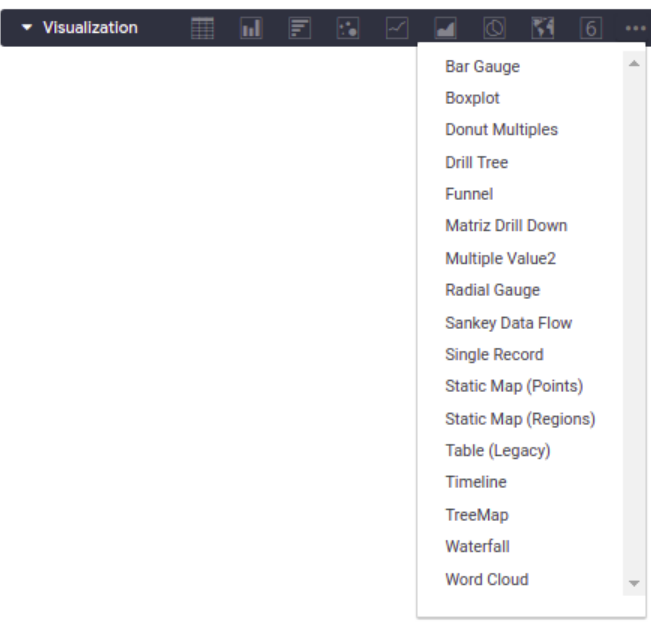Select the Single Value visualization icon
Screen dimensions: 651x625
coord(591,28)
